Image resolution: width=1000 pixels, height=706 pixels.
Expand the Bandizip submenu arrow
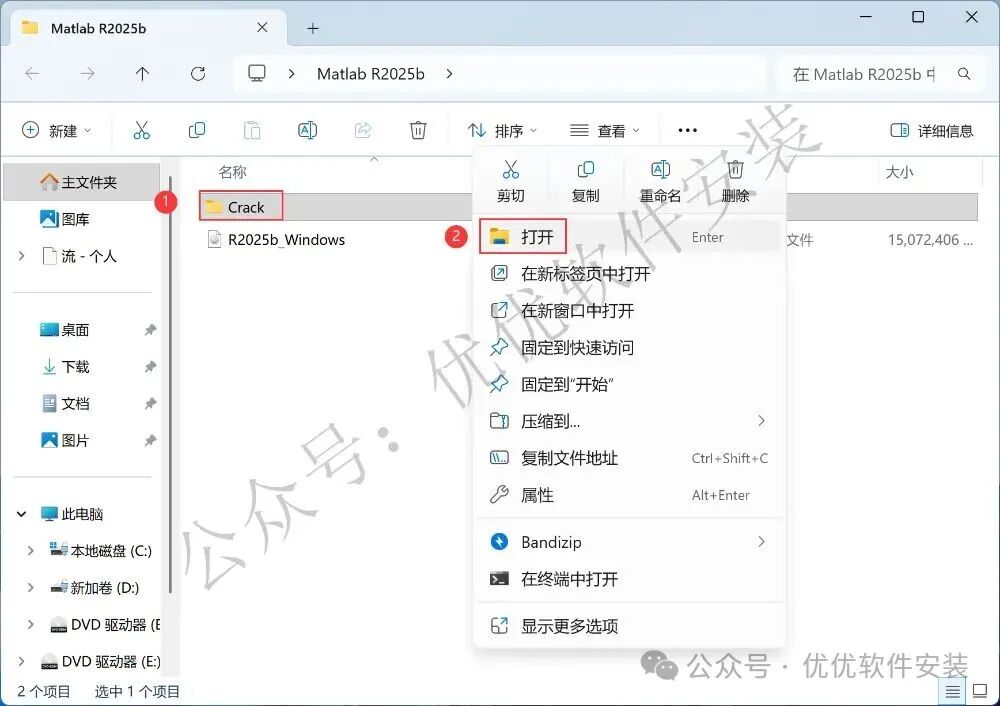761,542
